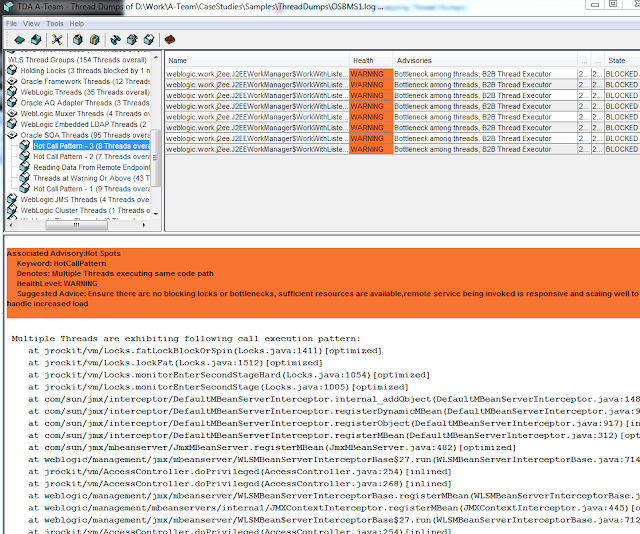Click the tree panel horizontal scrollbar thumb
This screenshot has width=640, height=534.
coord(77,225)
